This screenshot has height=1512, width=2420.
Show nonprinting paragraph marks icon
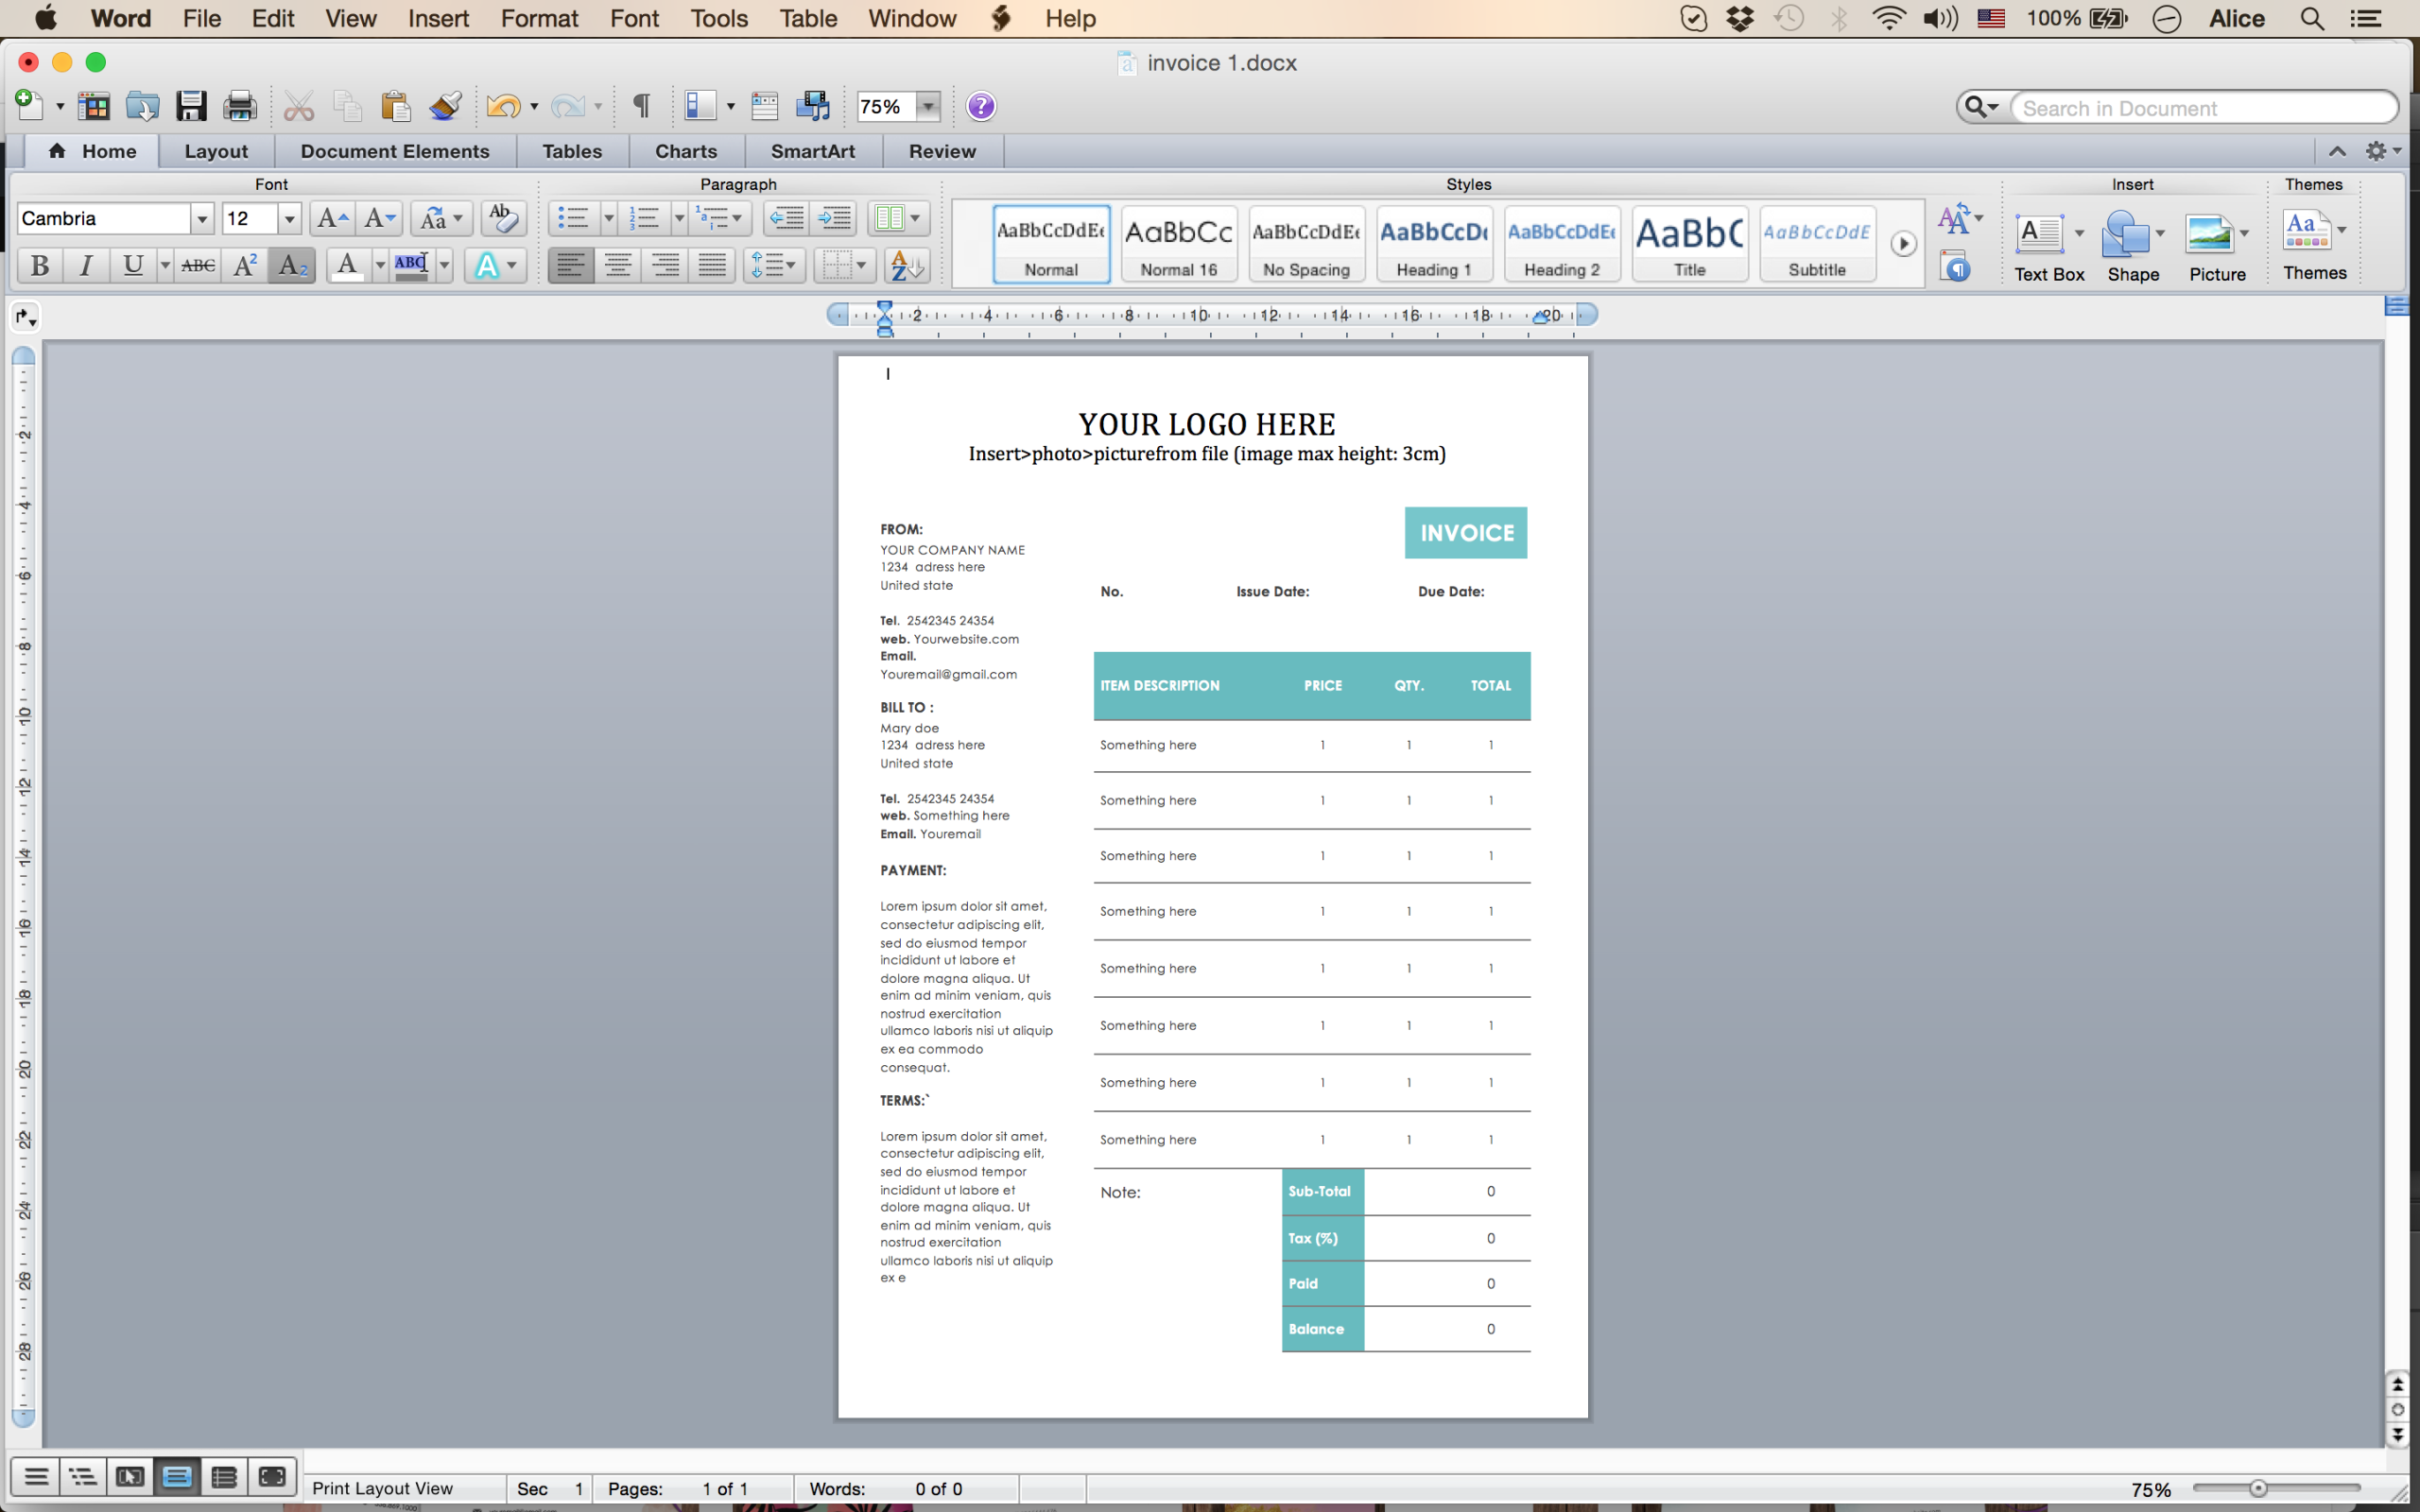click(x=642, y=106)
